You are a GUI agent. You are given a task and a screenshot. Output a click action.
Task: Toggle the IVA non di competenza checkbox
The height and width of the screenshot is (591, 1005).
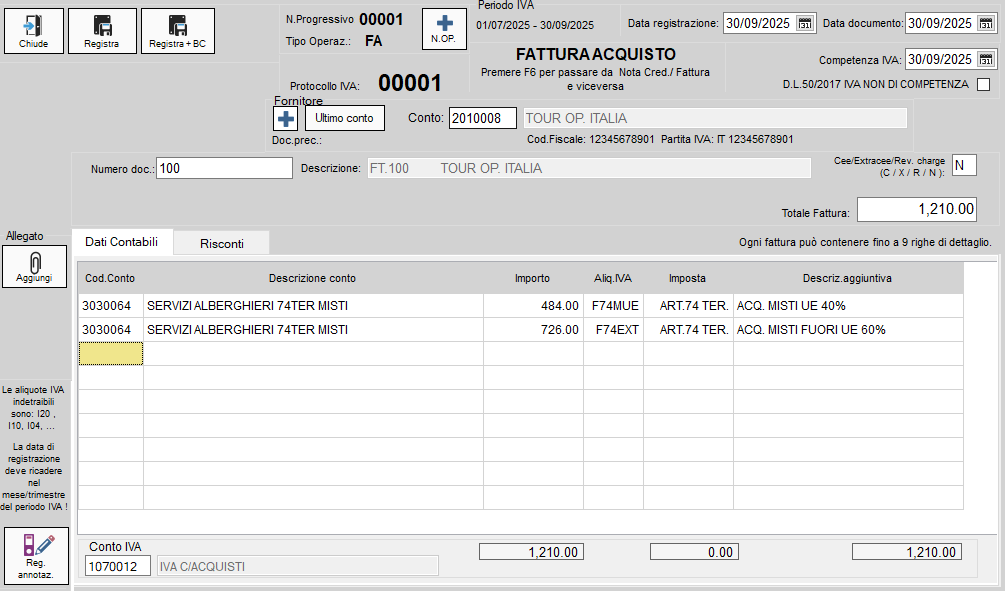point(983,84)
